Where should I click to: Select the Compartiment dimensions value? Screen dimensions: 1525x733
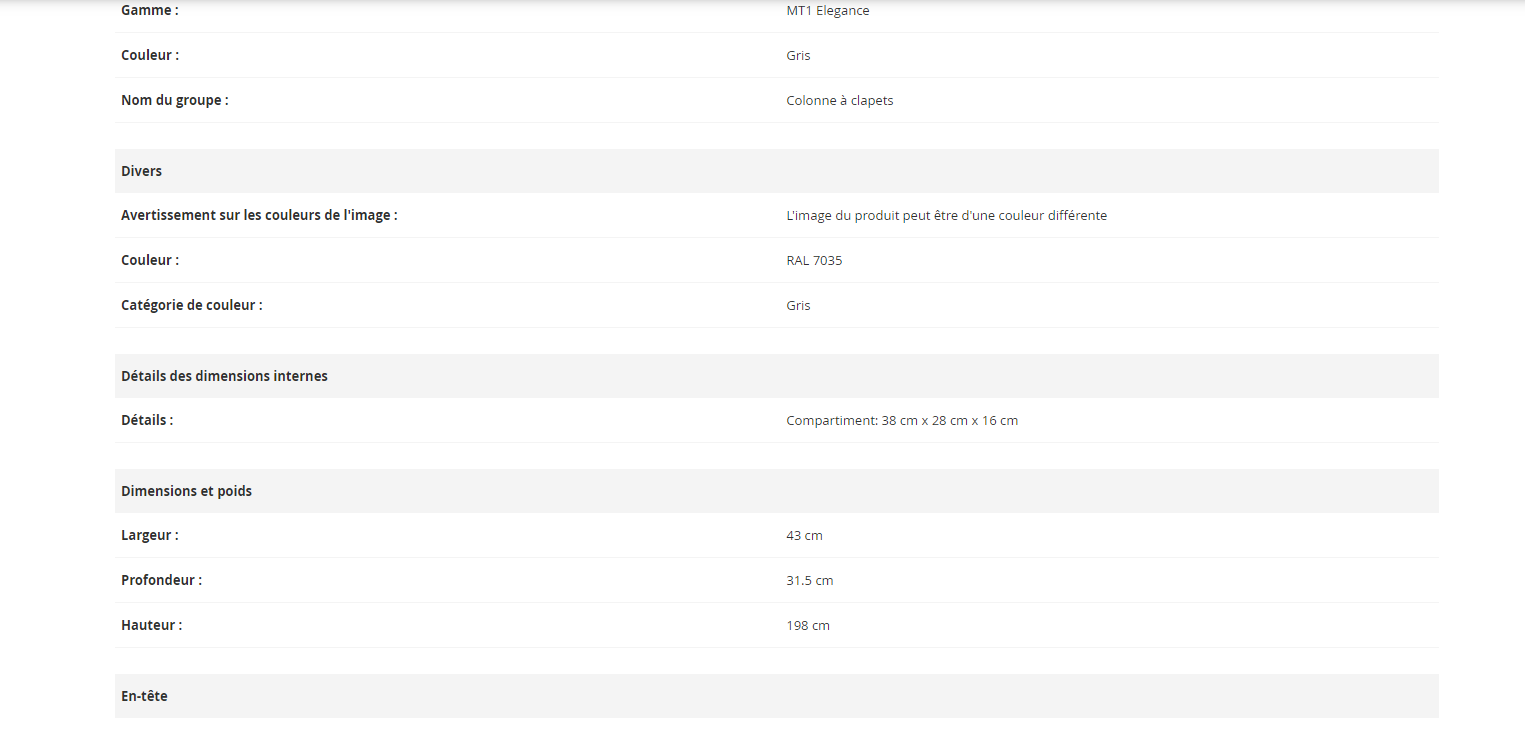(x=901, y=421)
